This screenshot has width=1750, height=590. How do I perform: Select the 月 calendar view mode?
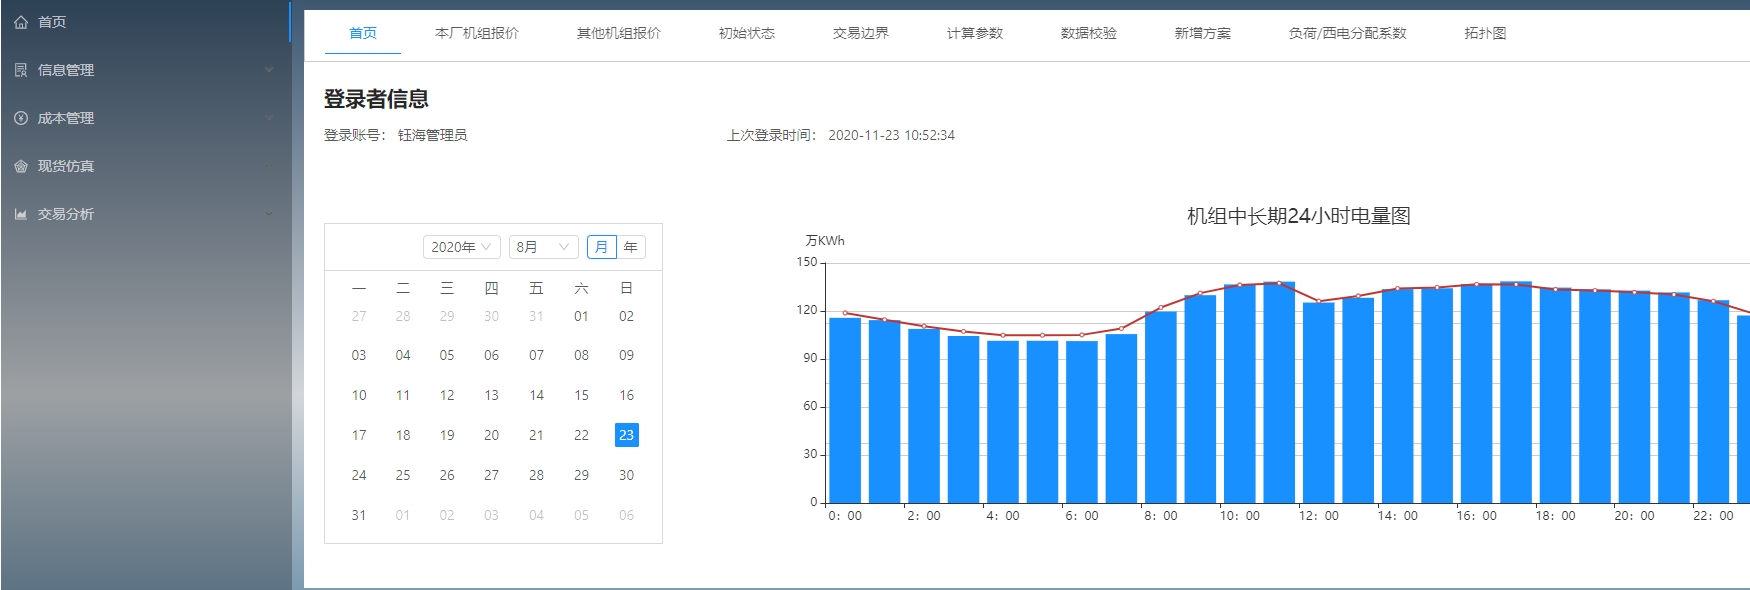601,247
